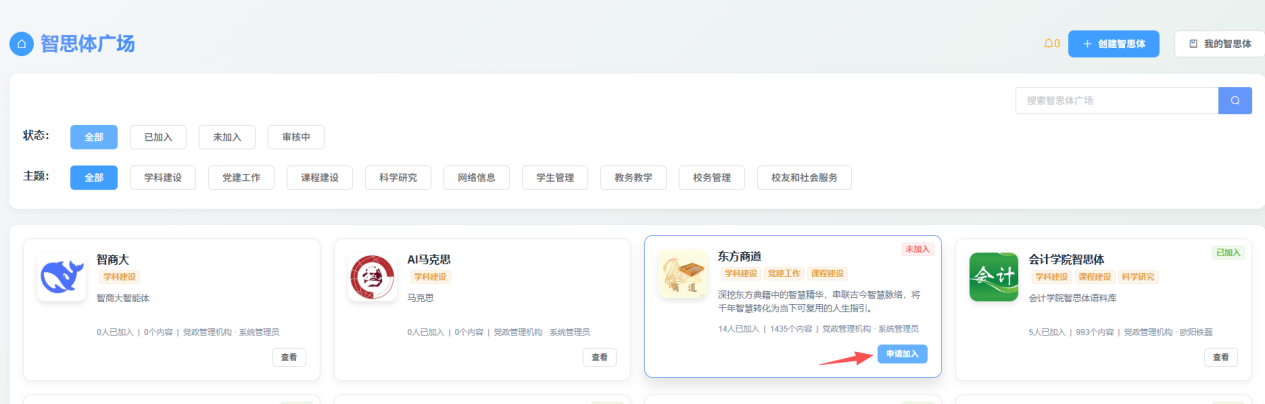1265x404 pixels.
Task: Filter topics by 科学研究
Action: click(398, 178)
